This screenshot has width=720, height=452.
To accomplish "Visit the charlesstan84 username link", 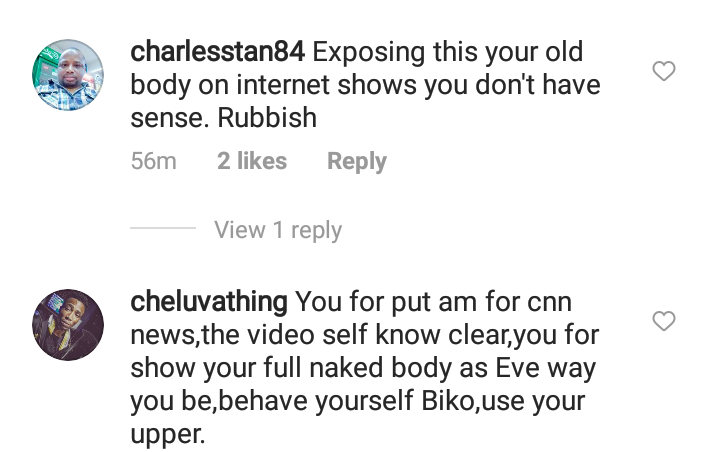I will (218, 51).
